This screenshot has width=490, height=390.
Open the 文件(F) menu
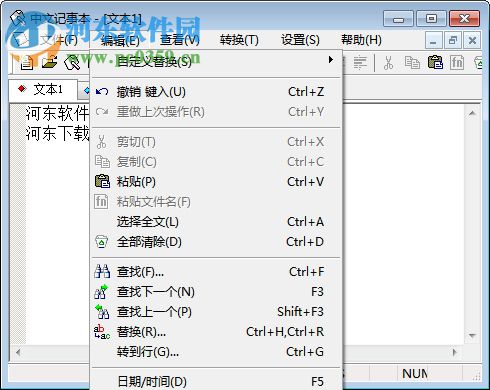pos(59,40)
